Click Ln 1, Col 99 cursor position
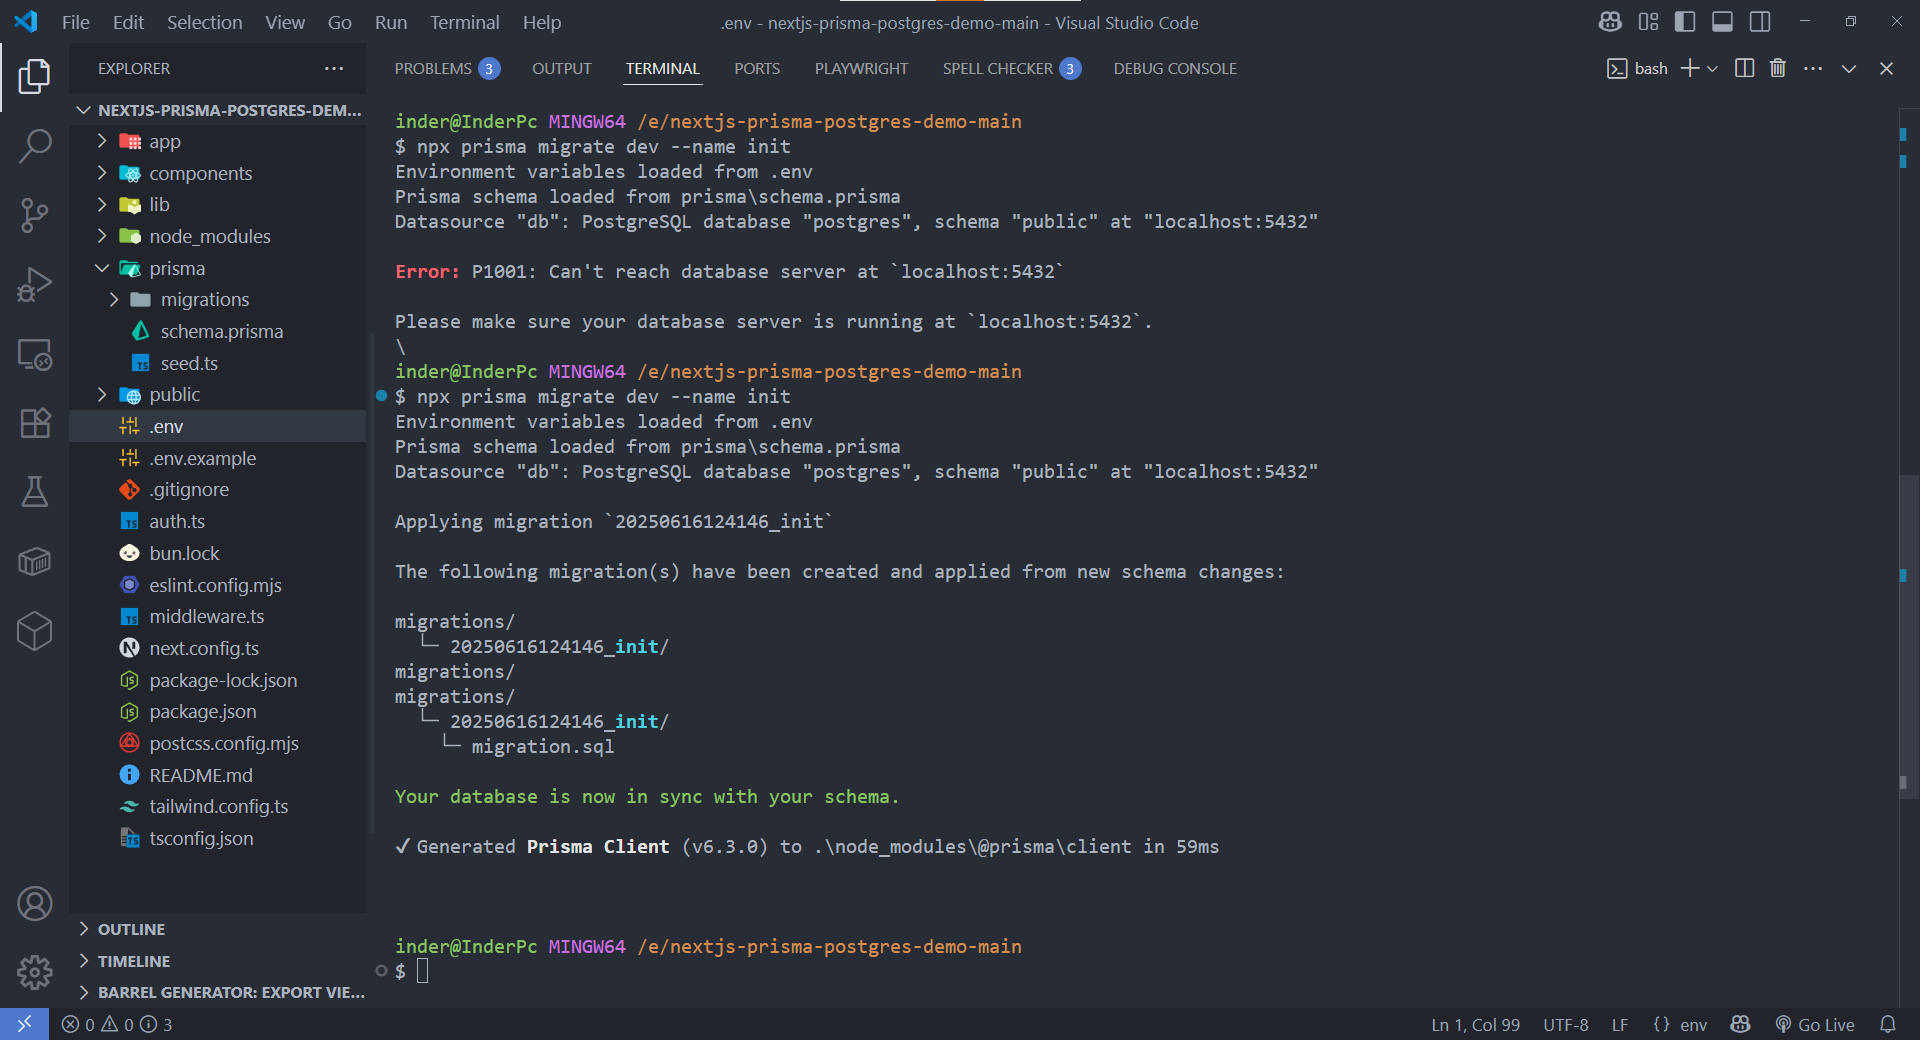Image resolution: width=1920 pixels, height=1040 pixels. coord(1475,1024)
